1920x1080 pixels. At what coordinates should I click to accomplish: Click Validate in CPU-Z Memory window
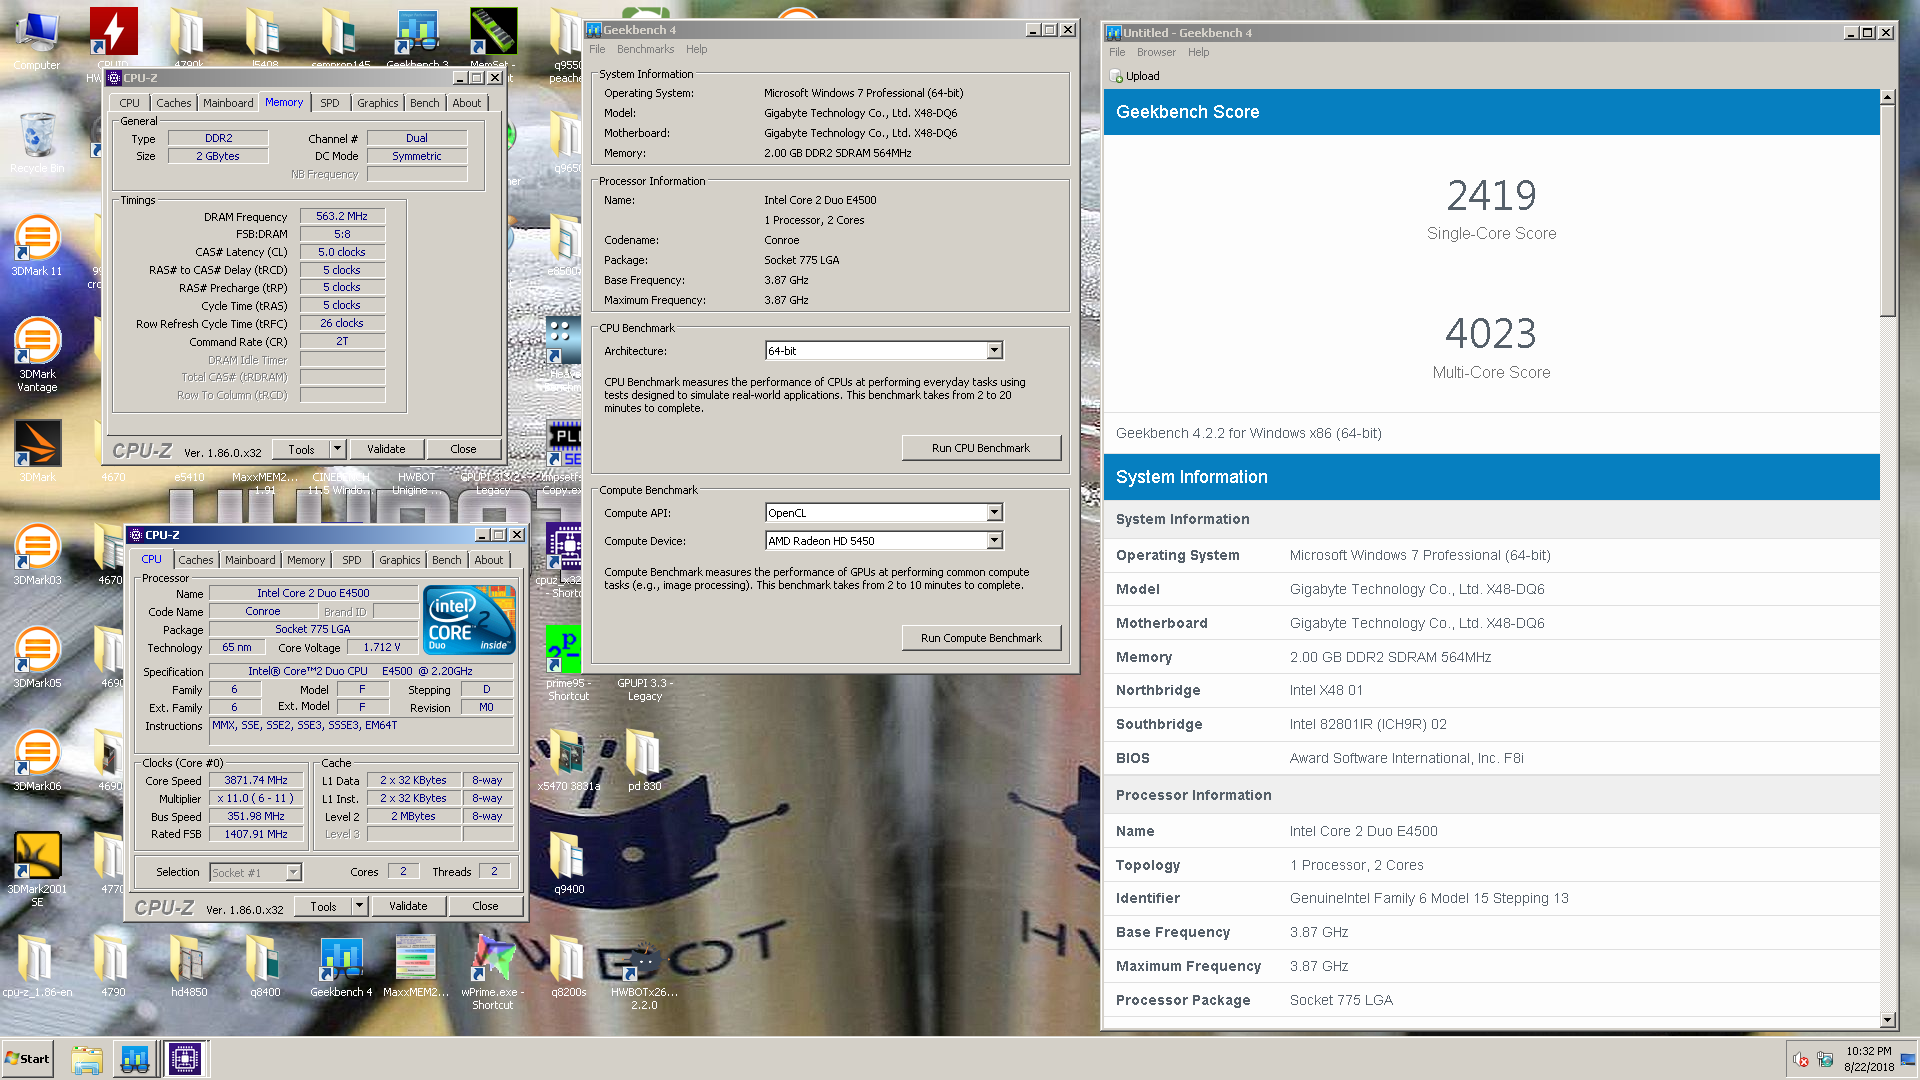pos(386,450)
